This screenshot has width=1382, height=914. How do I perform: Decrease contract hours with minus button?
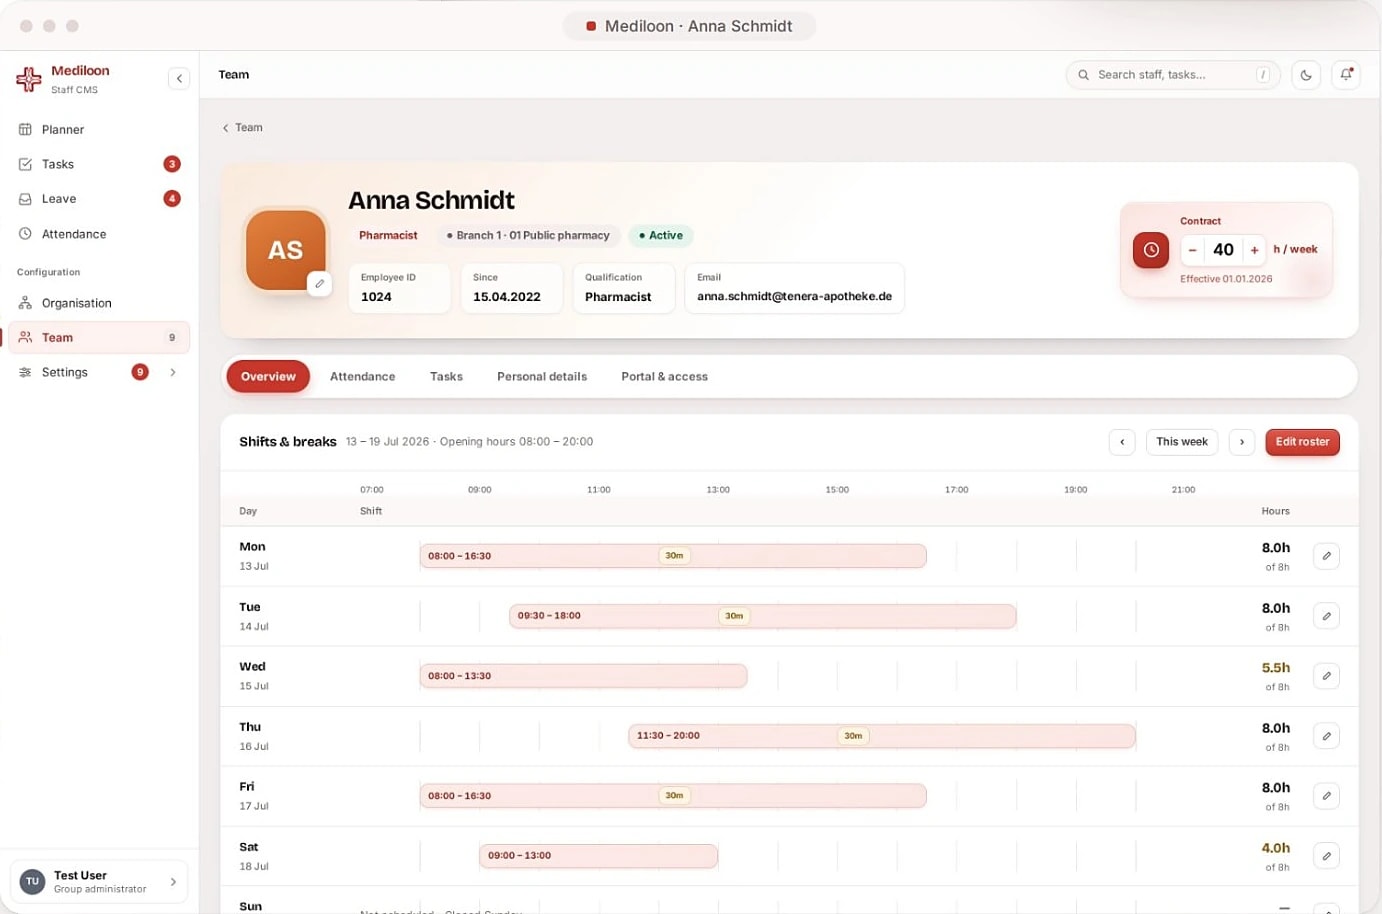(1192, 250)
